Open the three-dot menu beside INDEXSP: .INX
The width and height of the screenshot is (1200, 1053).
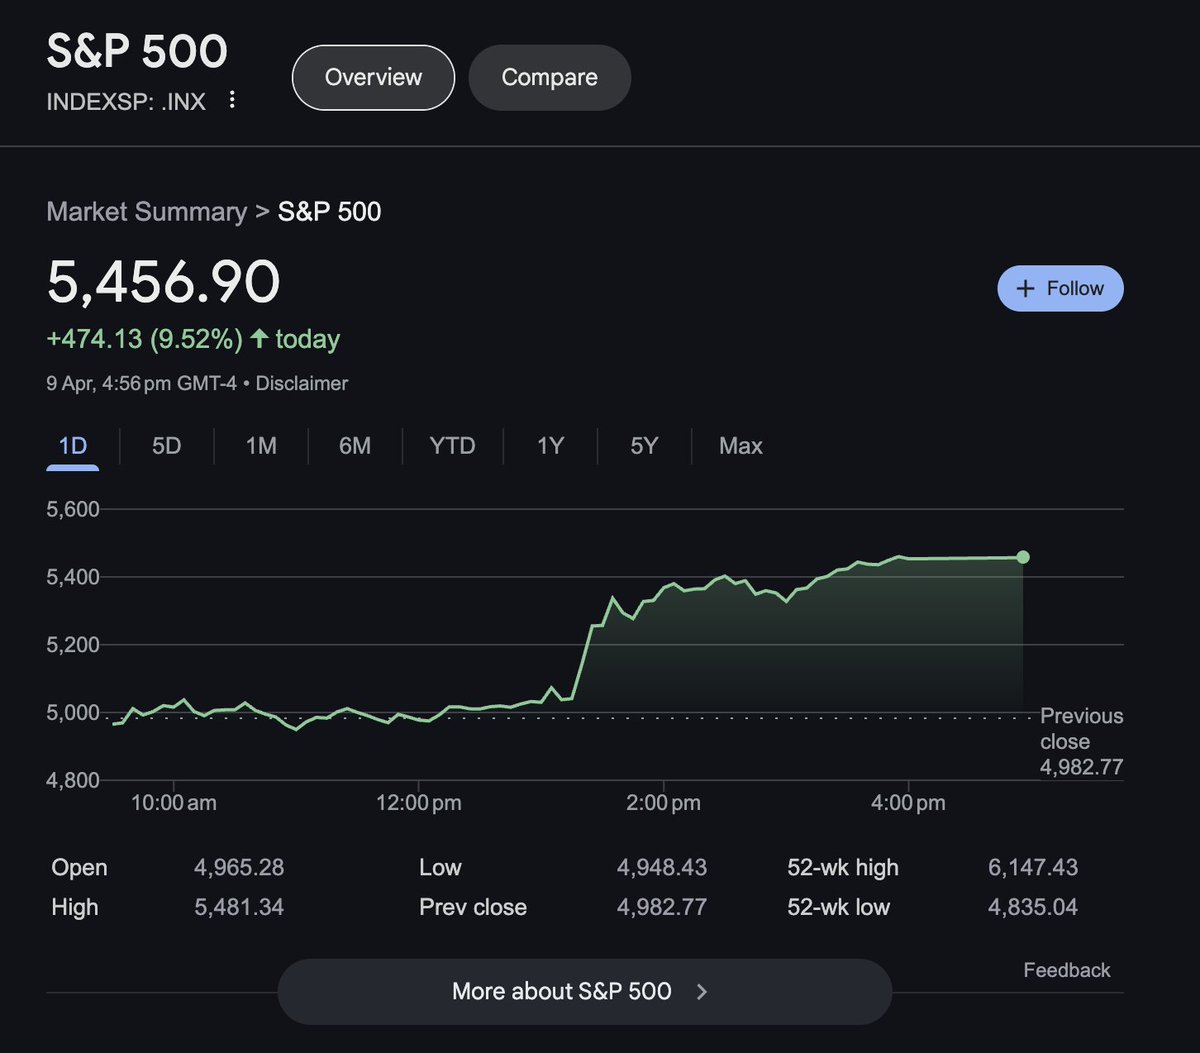[x=232, y=100]
